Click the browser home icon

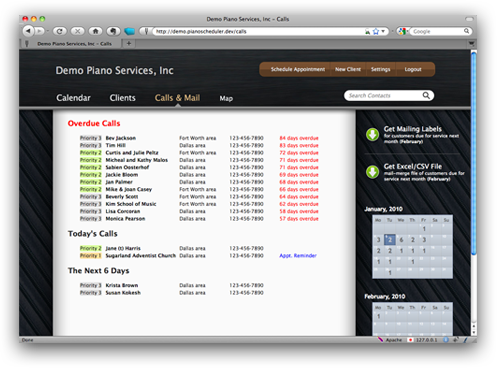[95, 31]
